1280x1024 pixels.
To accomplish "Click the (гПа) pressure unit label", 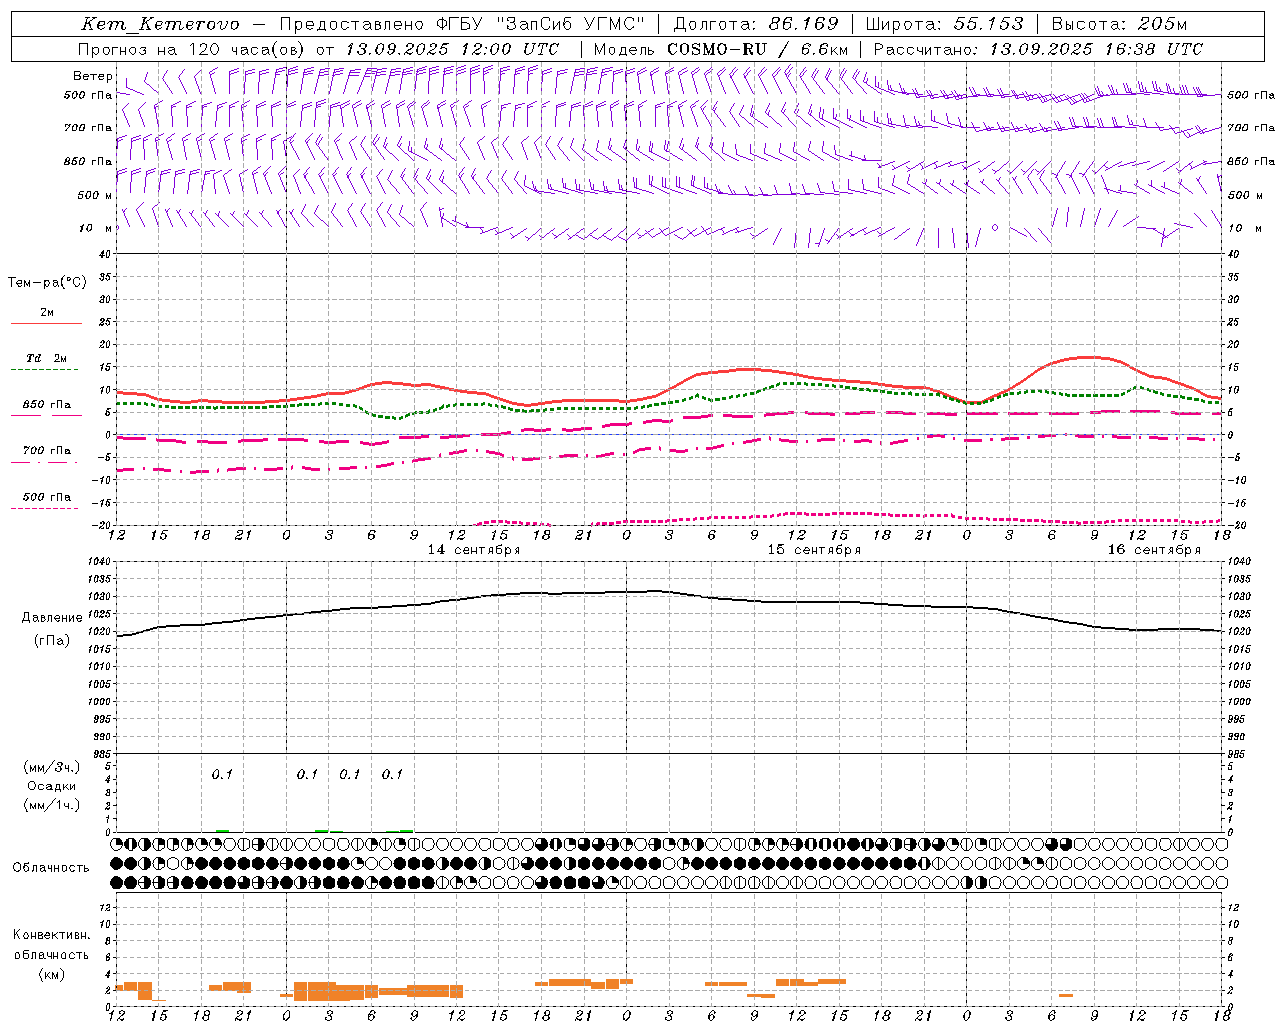I will pos(51,641).
